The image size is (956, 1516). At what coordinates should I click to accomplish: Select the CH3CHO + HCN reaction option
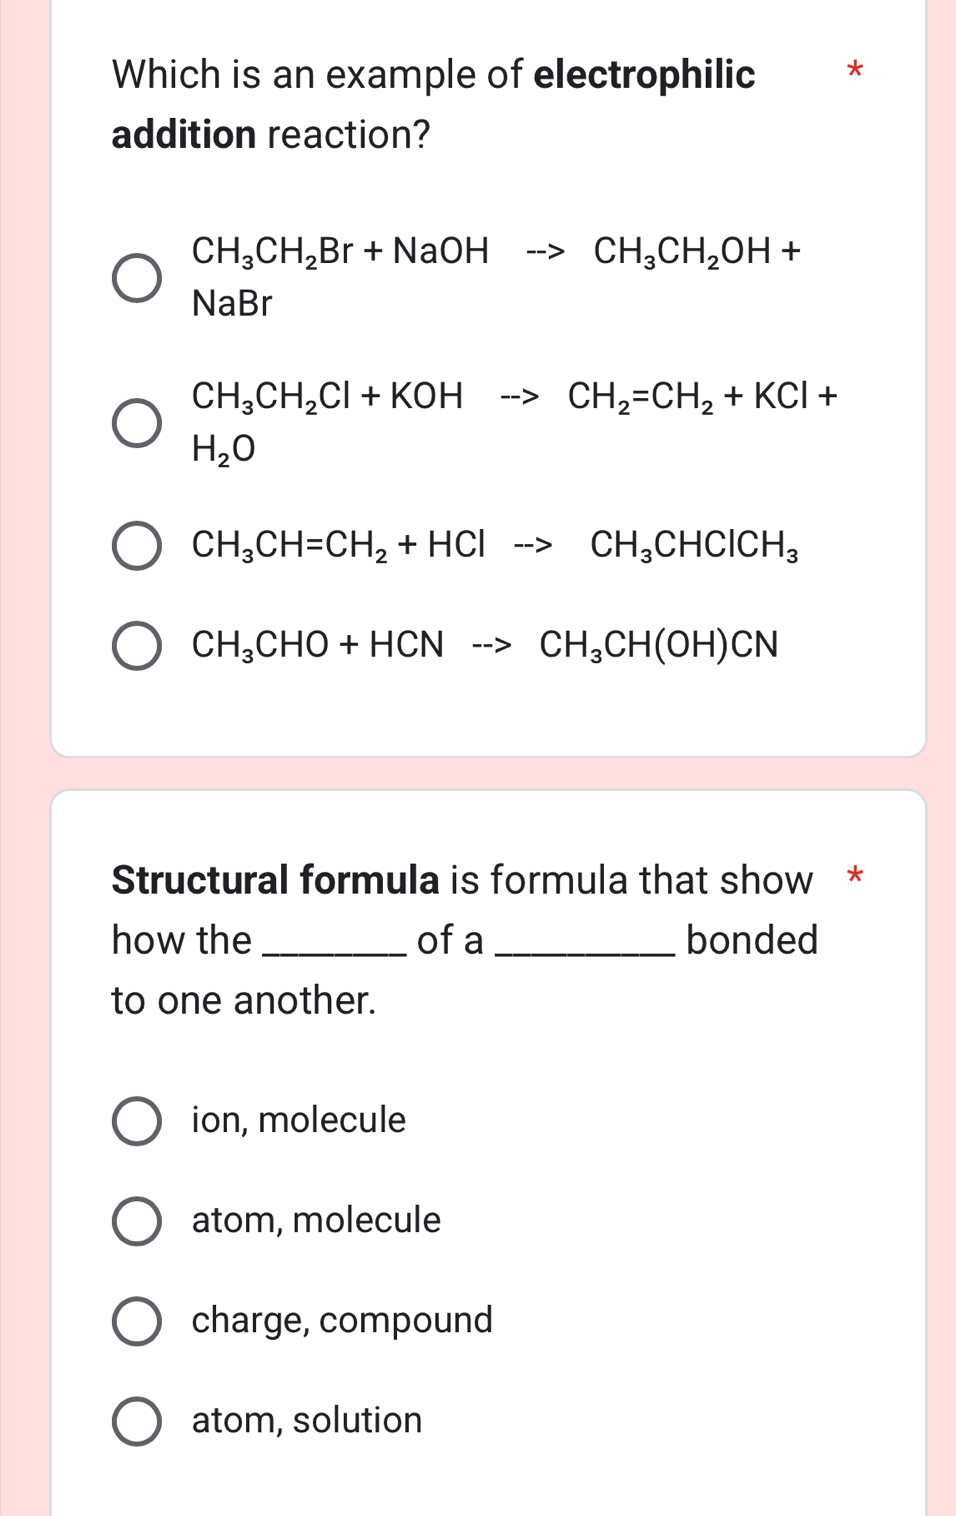click(x=137, y=645)
